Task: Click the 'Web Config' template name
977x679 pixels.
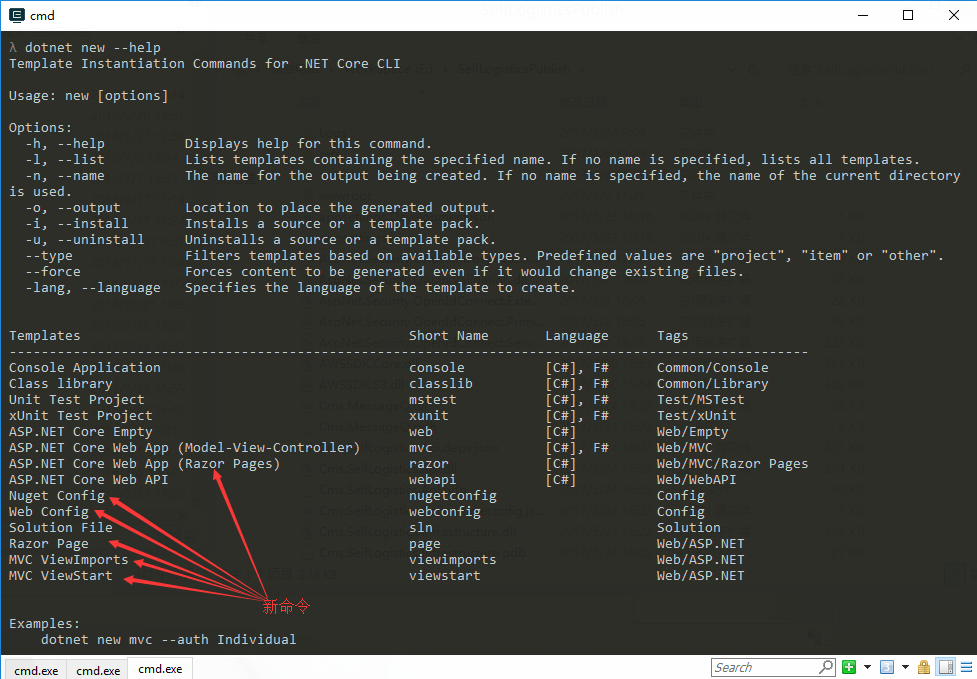Action: coord(49,512)
